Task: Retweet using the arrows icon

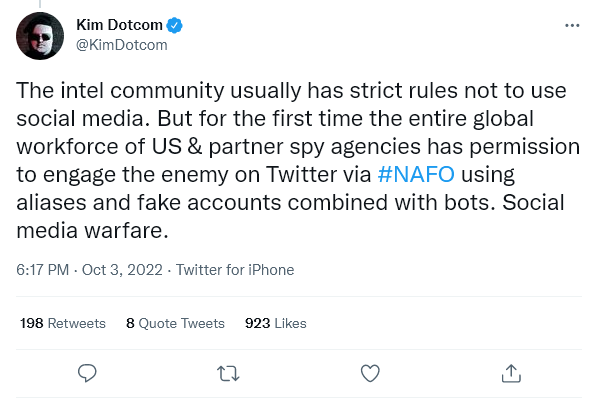Action: pos(228,374)
